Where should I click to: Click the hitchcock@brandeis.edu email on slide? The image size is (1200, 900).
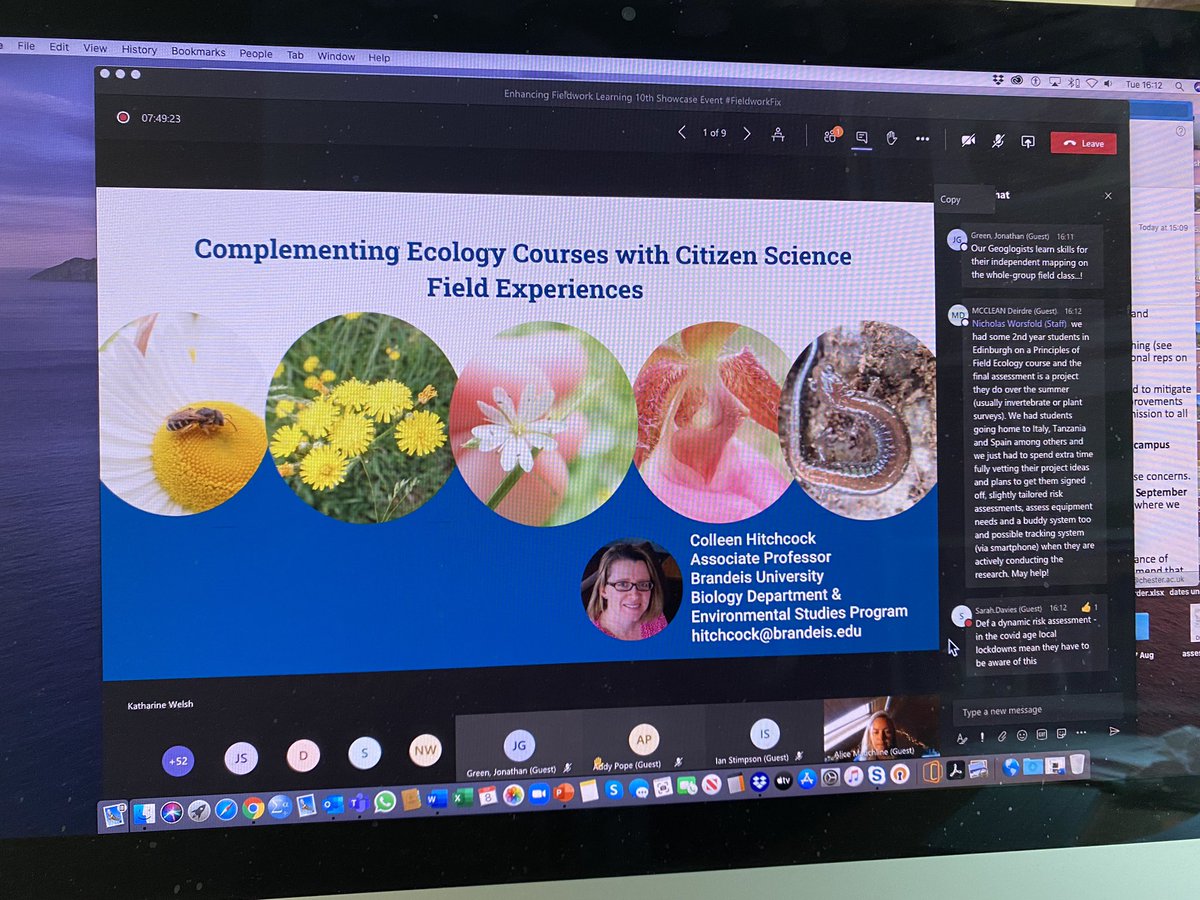tap(776, 634)
